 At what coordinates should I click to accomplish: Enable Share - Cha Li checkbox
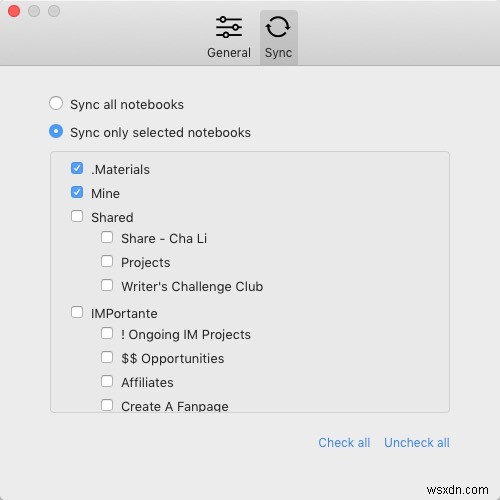point(107,237)
